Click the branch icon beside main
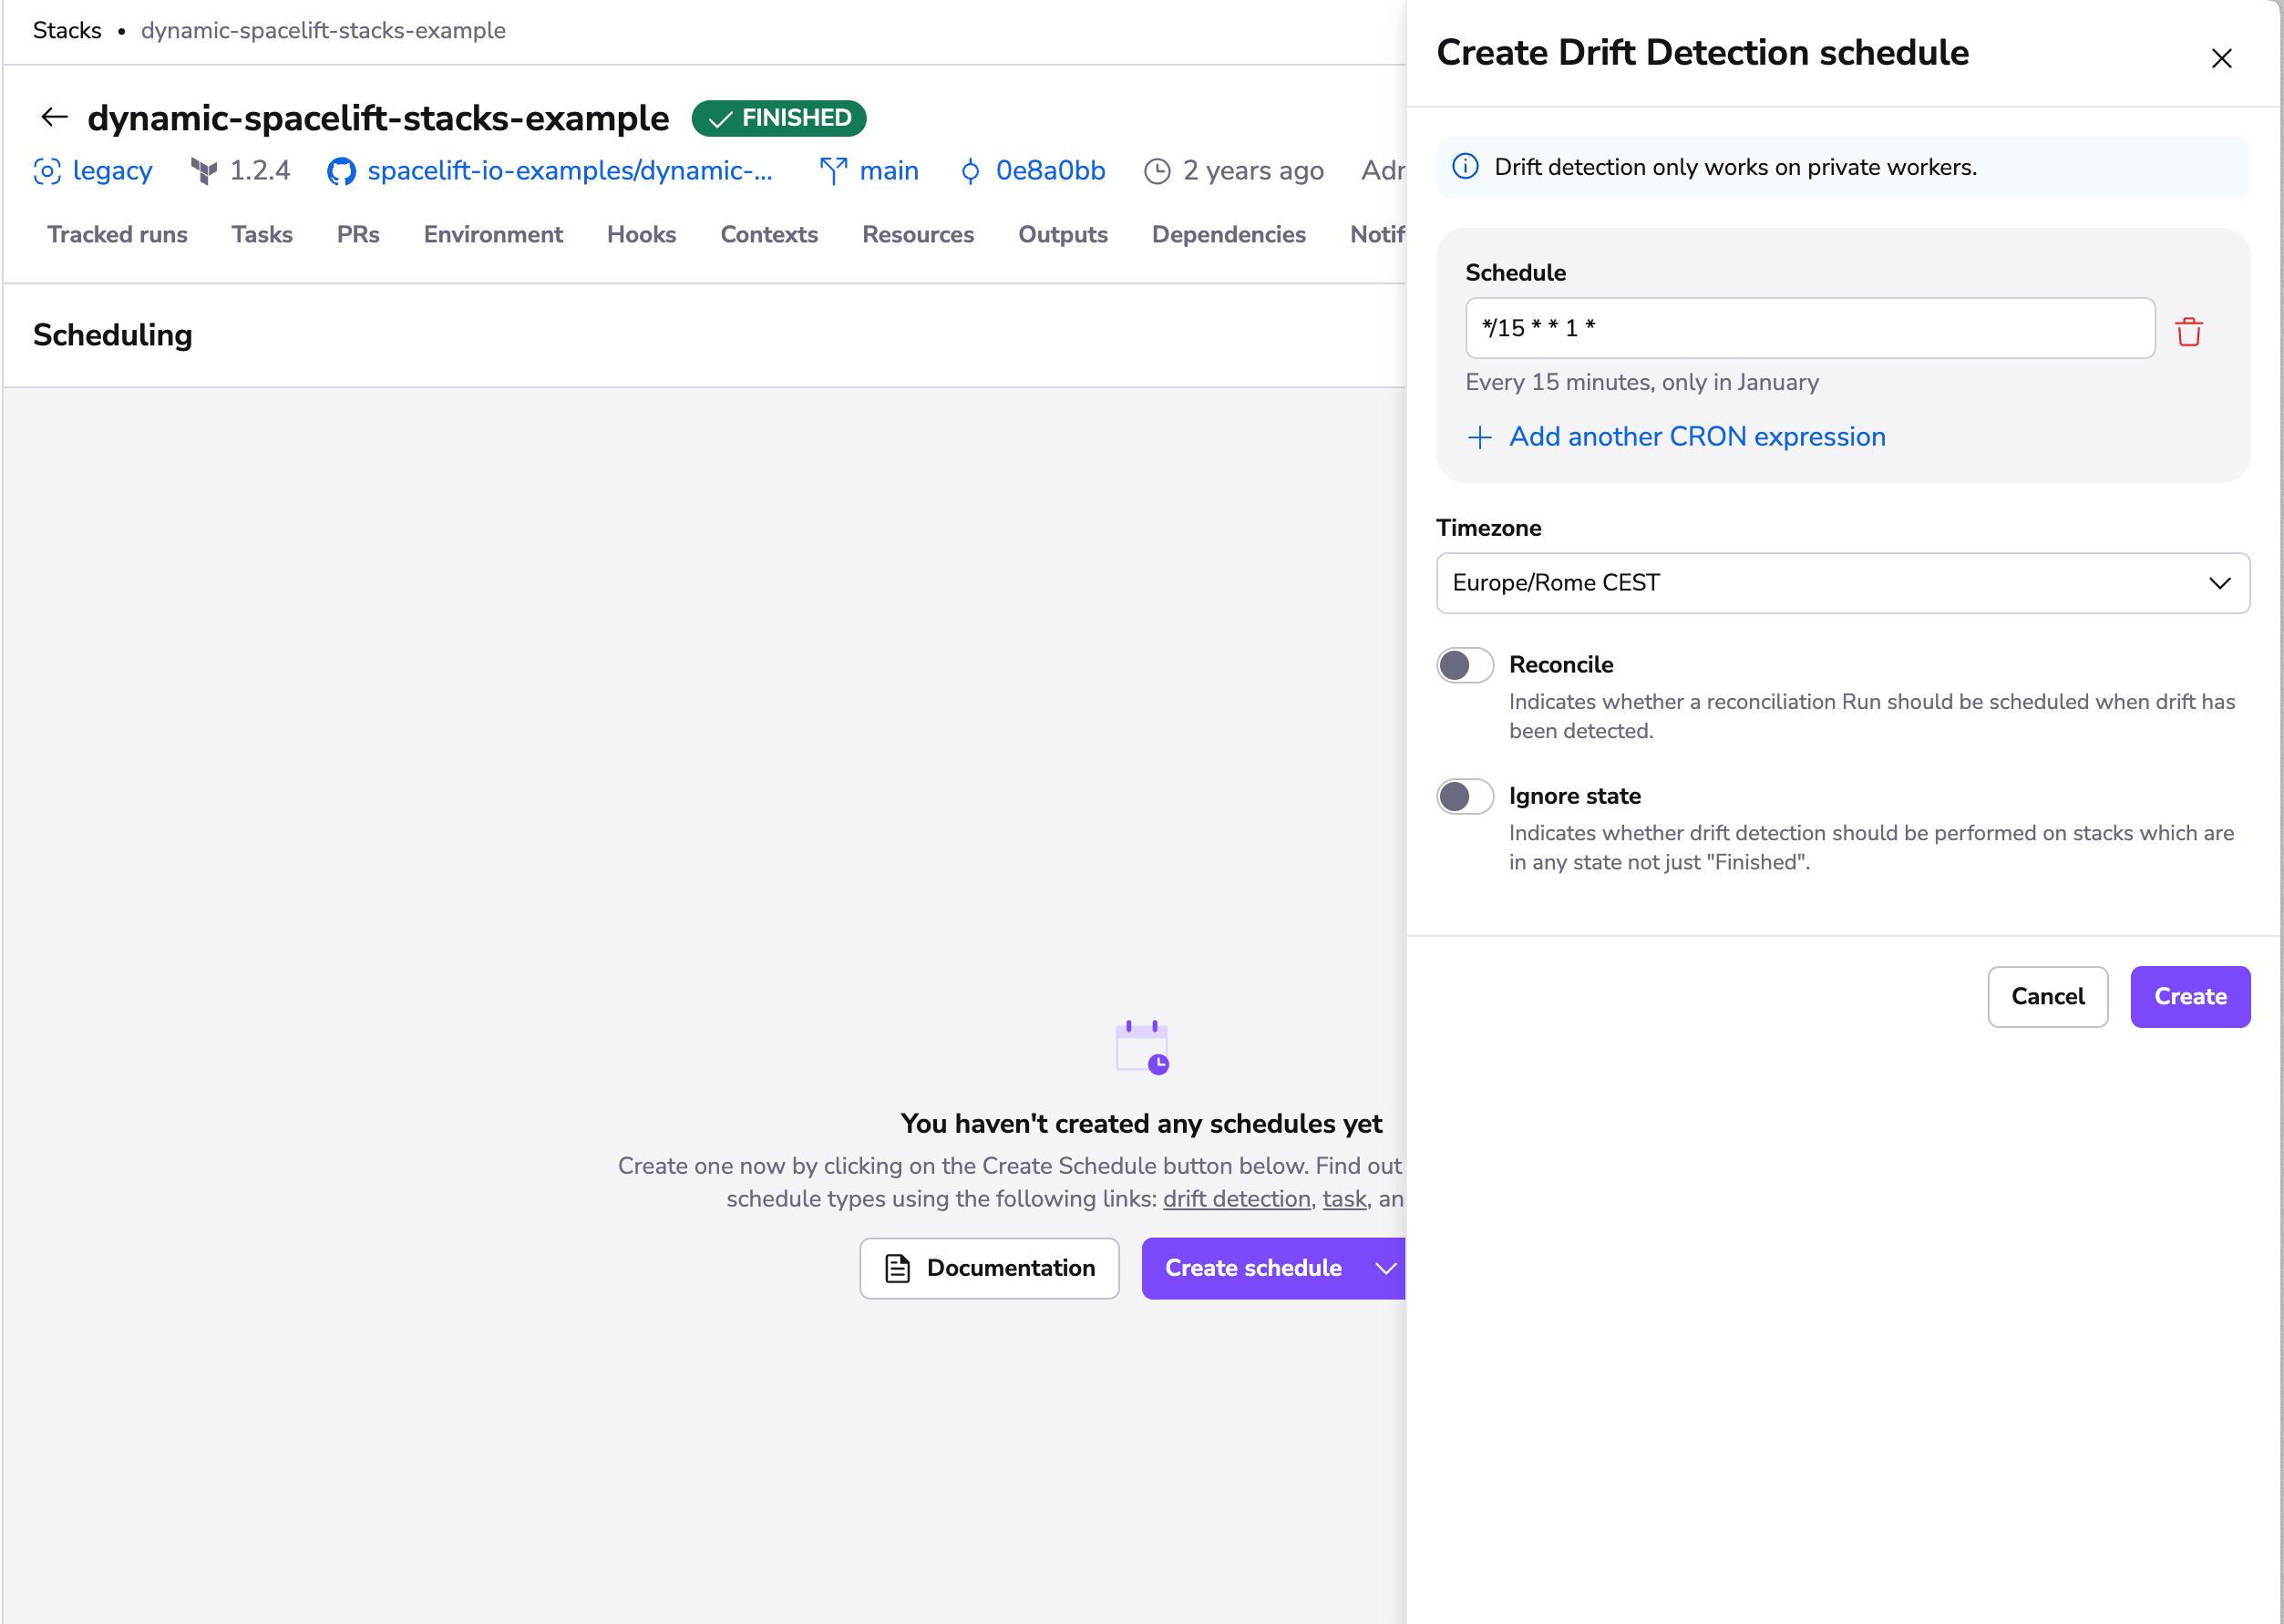 pyautogui.click(x=833, y=171)
